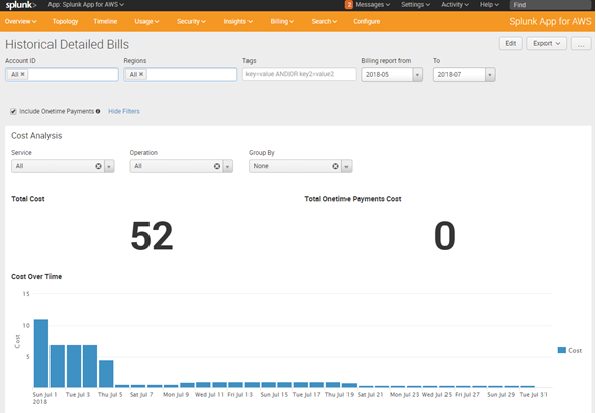Open the Usage menu

tap(147, 21)
